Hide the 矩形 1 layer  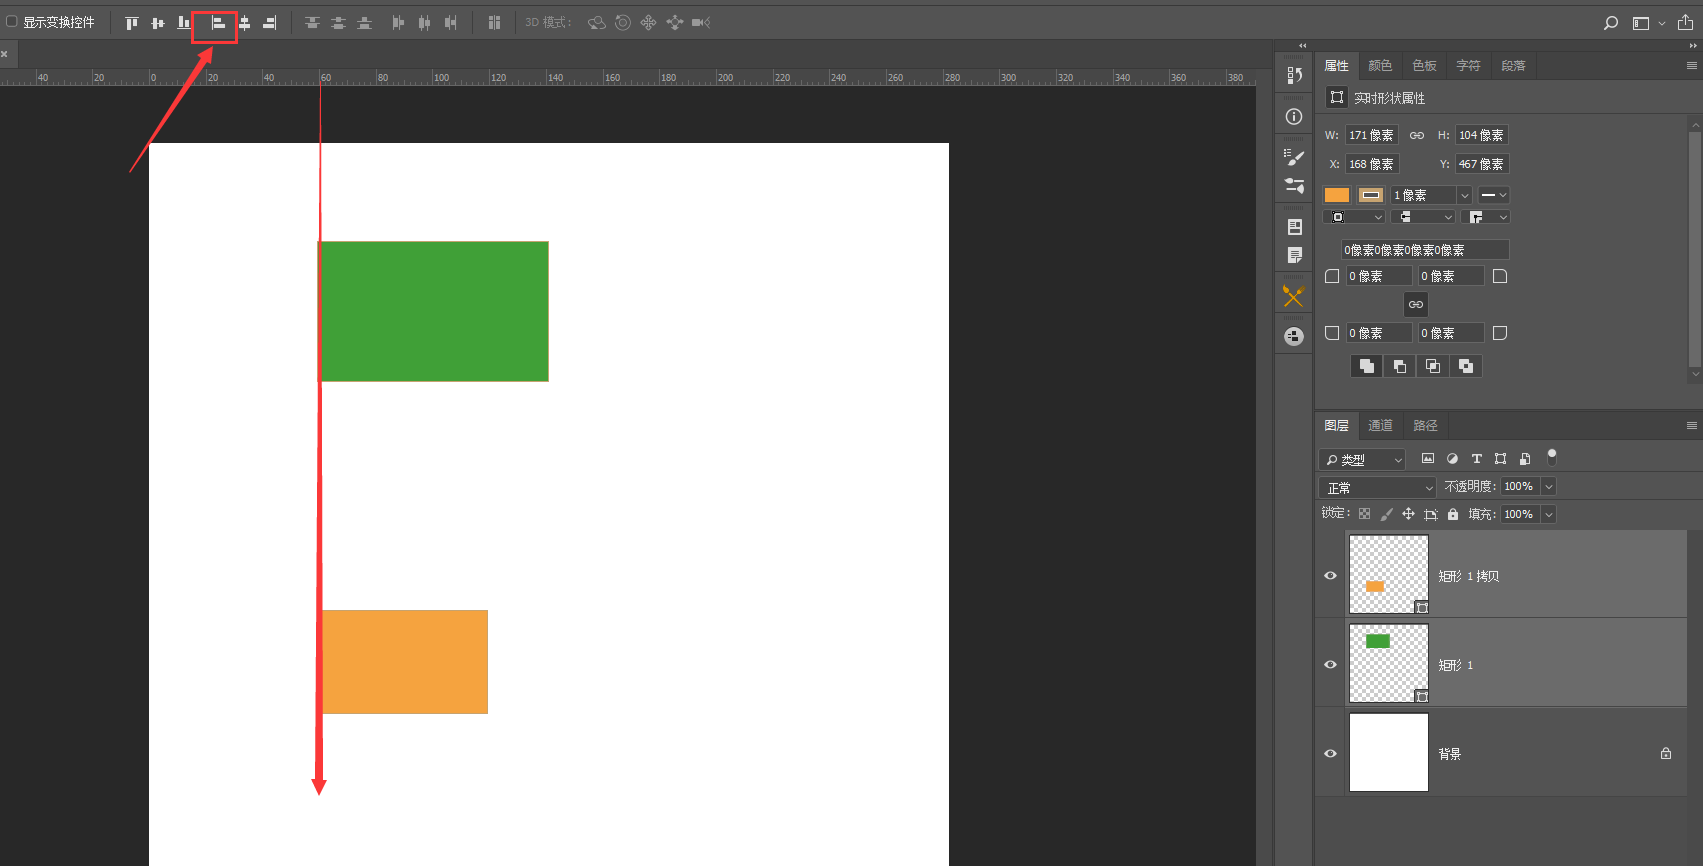coord(1330,665)
